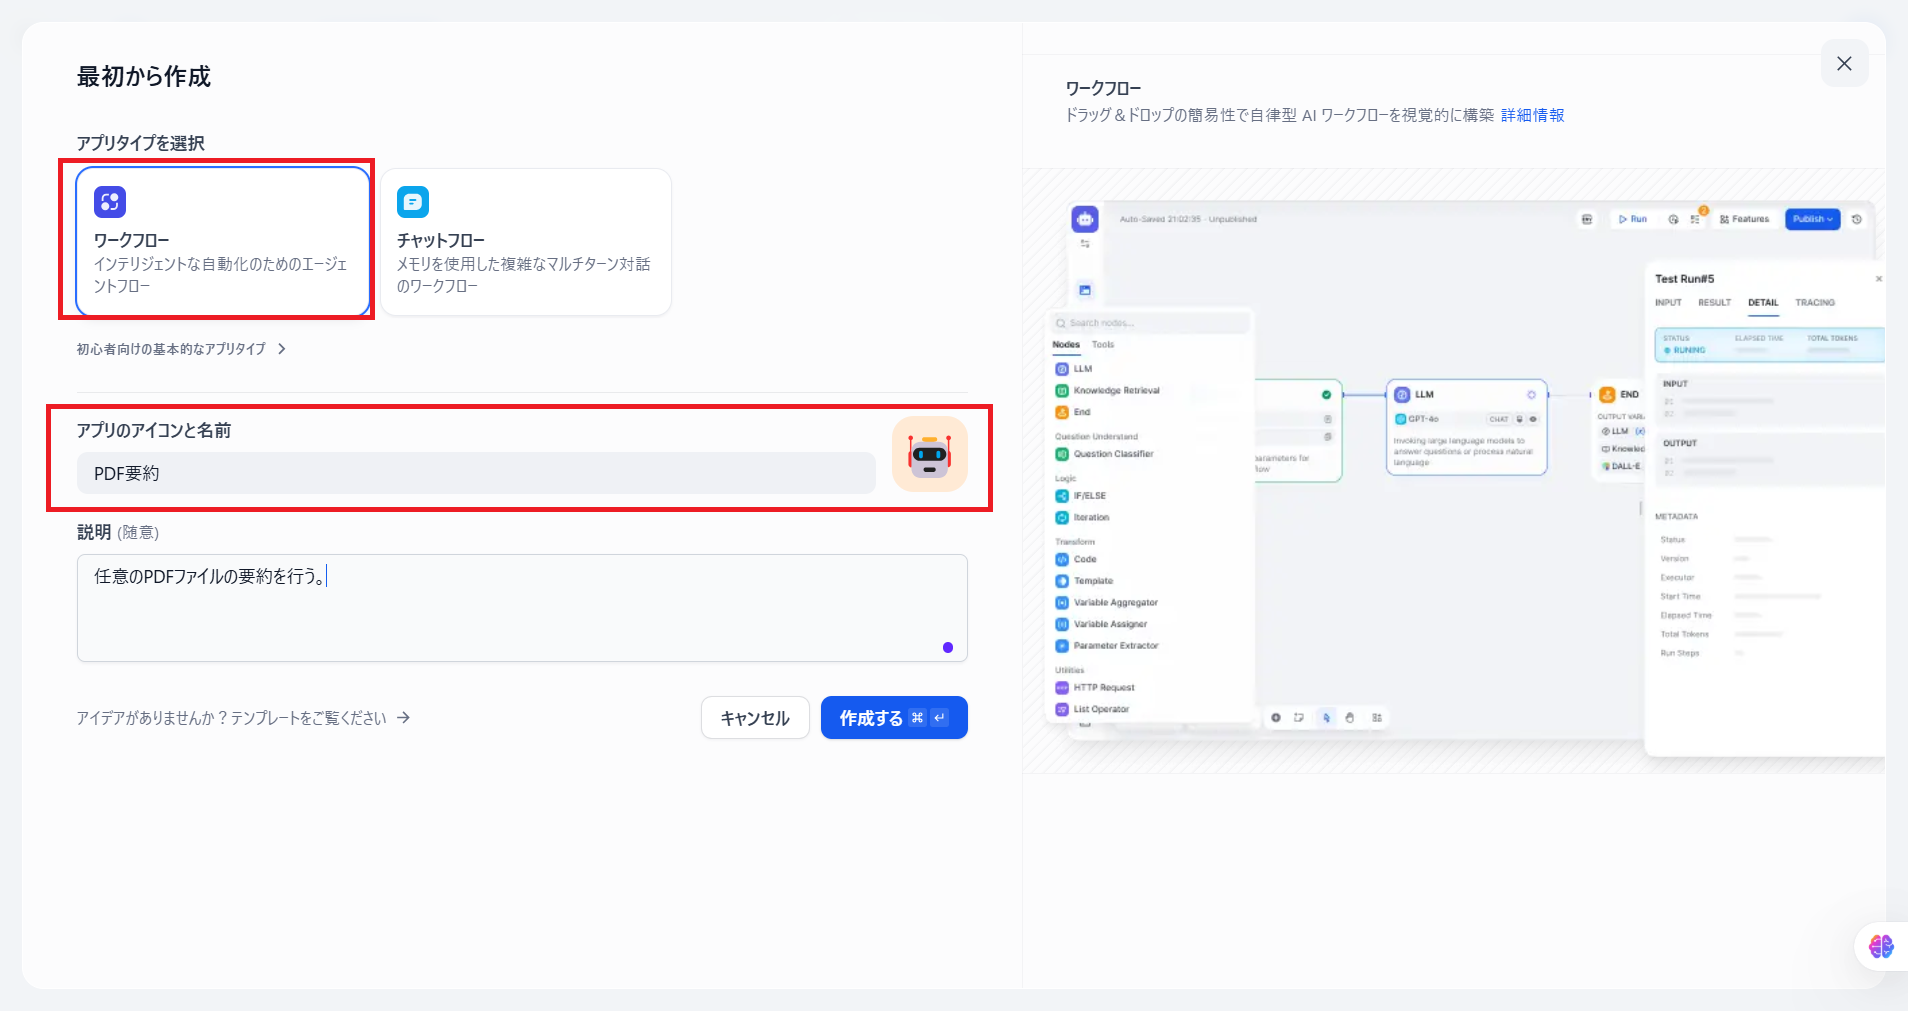
Task: Click the blue Chatflow app-type icon
Action: click(x=412, y=202)
